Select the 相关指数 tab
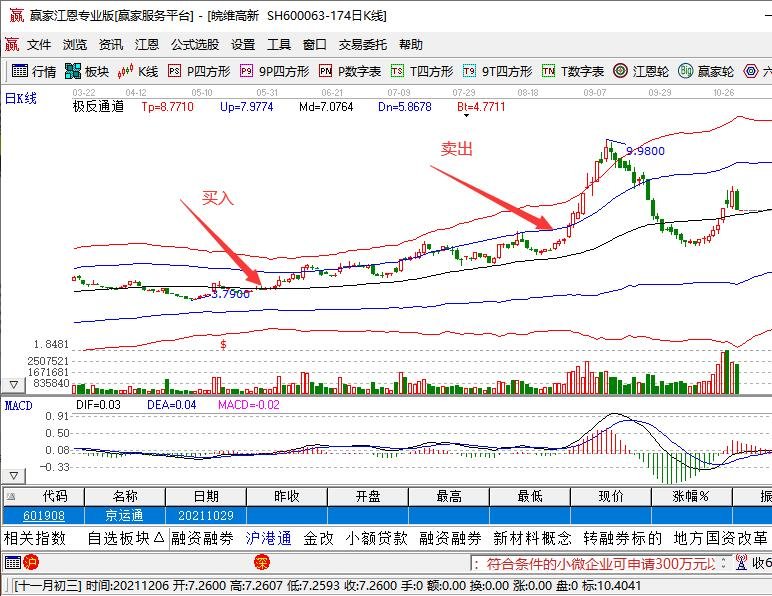 (x=35, y=538)
